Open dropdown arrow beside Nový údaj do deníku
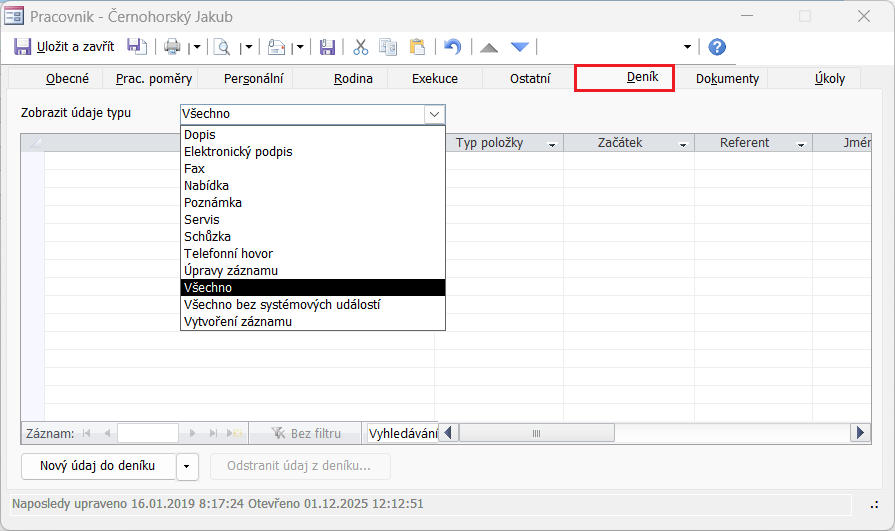895x531 pixels. coord(189,466)
